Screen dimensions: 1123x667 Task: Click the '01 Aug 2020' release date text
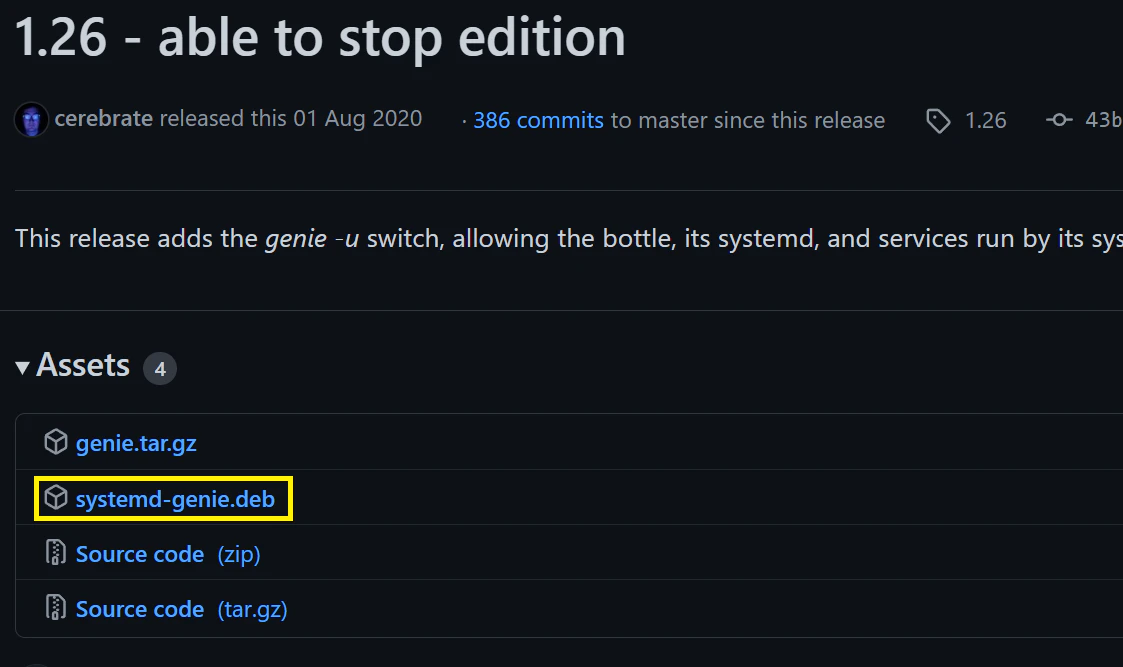[357, 118]
